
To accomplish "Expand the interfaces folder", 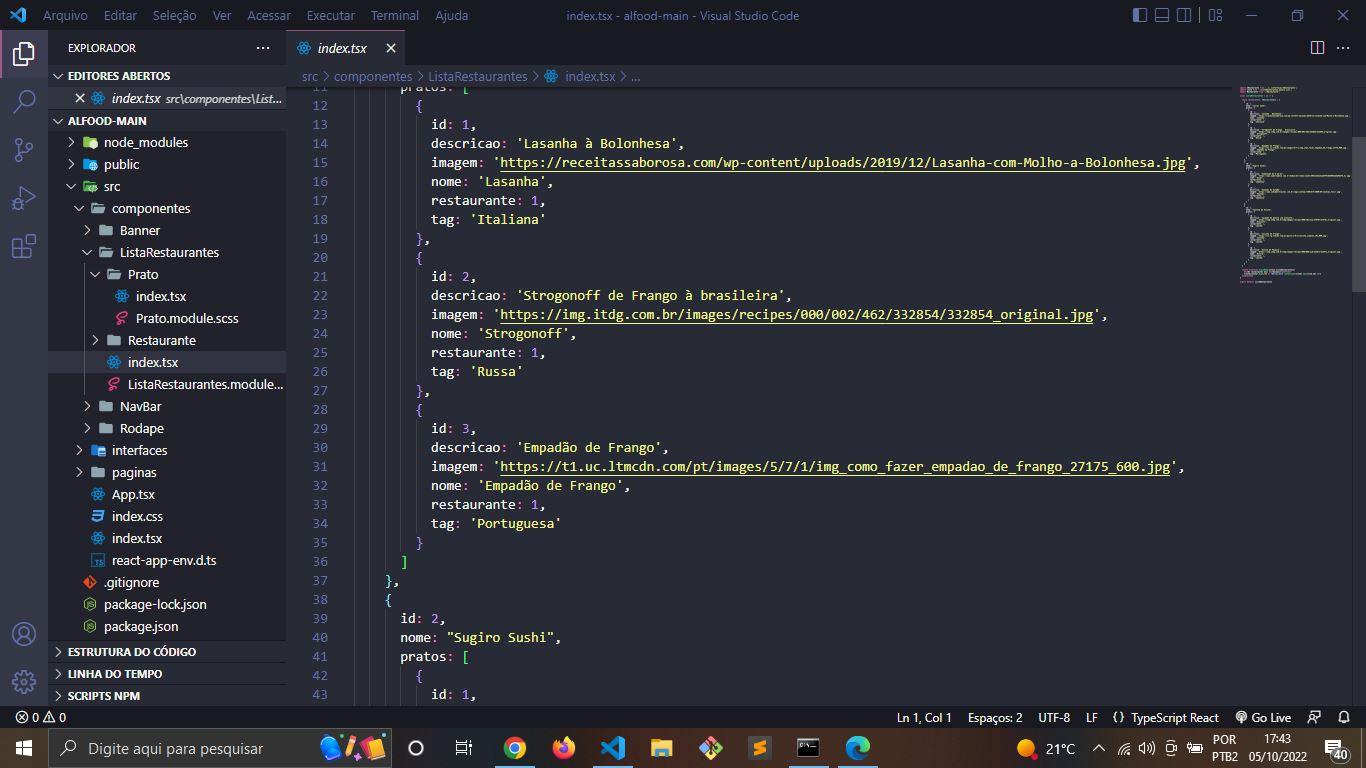I will pos(139,450).
